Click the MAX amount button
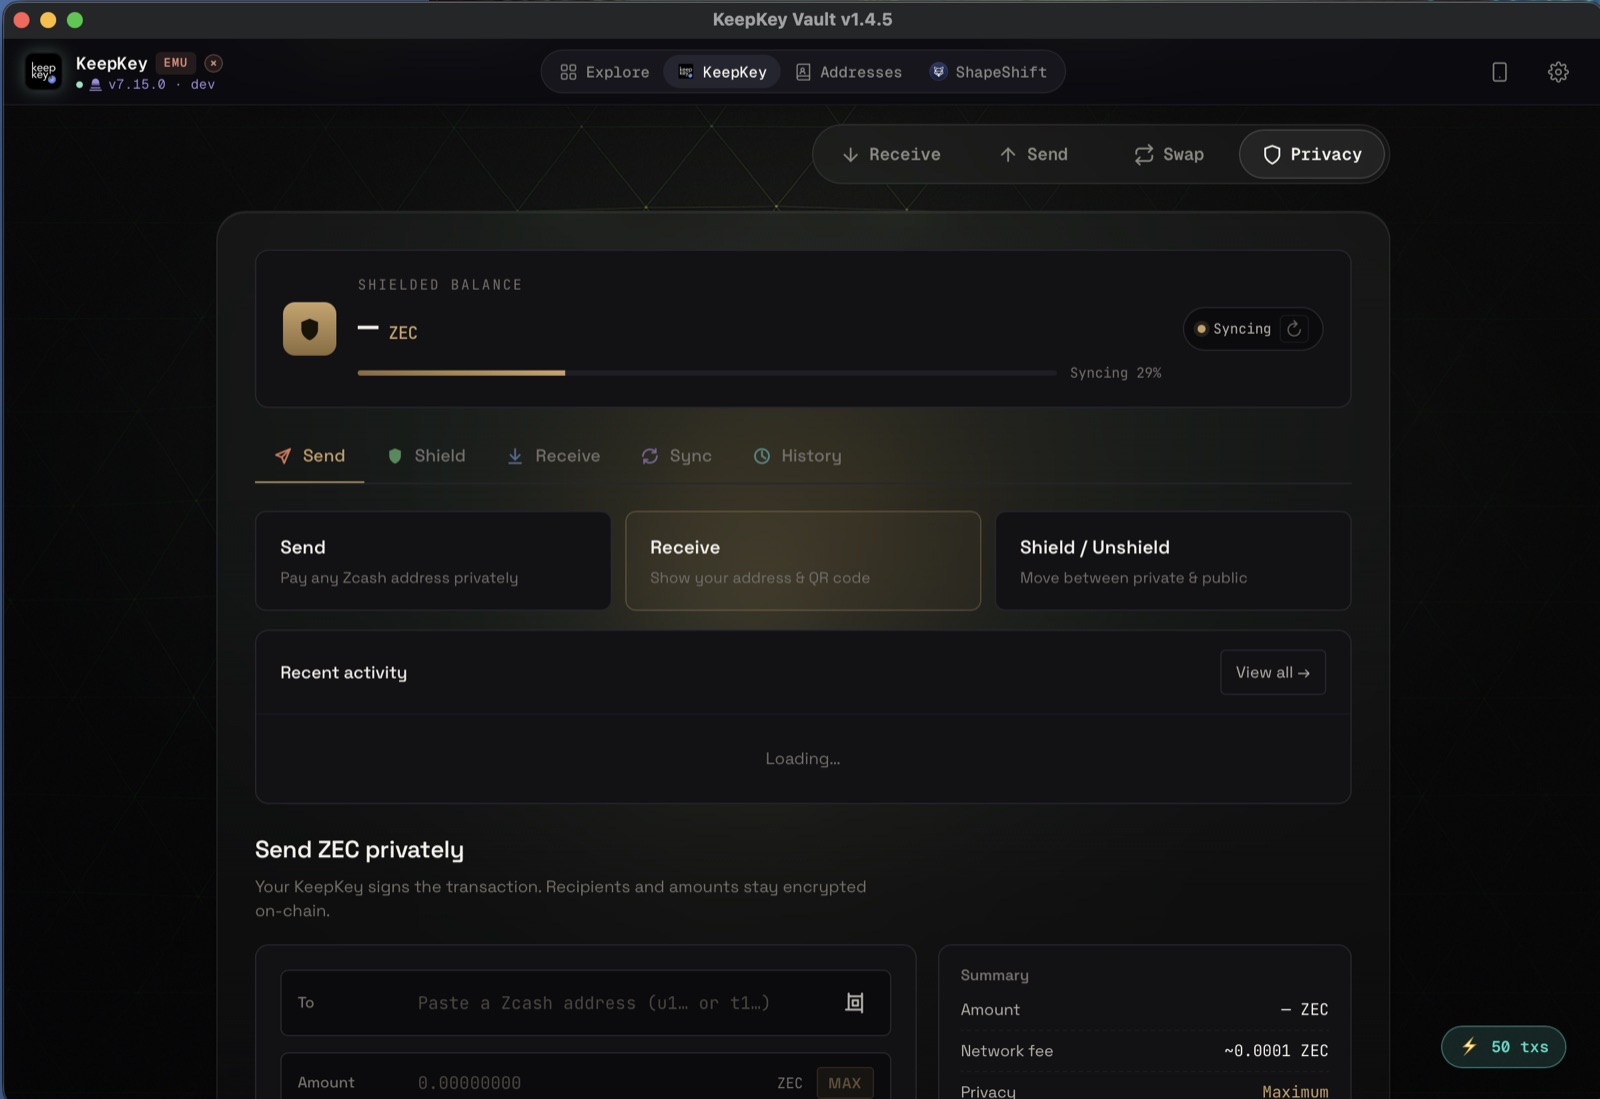The height and width of the screenshot is (1099, 1600). click(845, 1083)
